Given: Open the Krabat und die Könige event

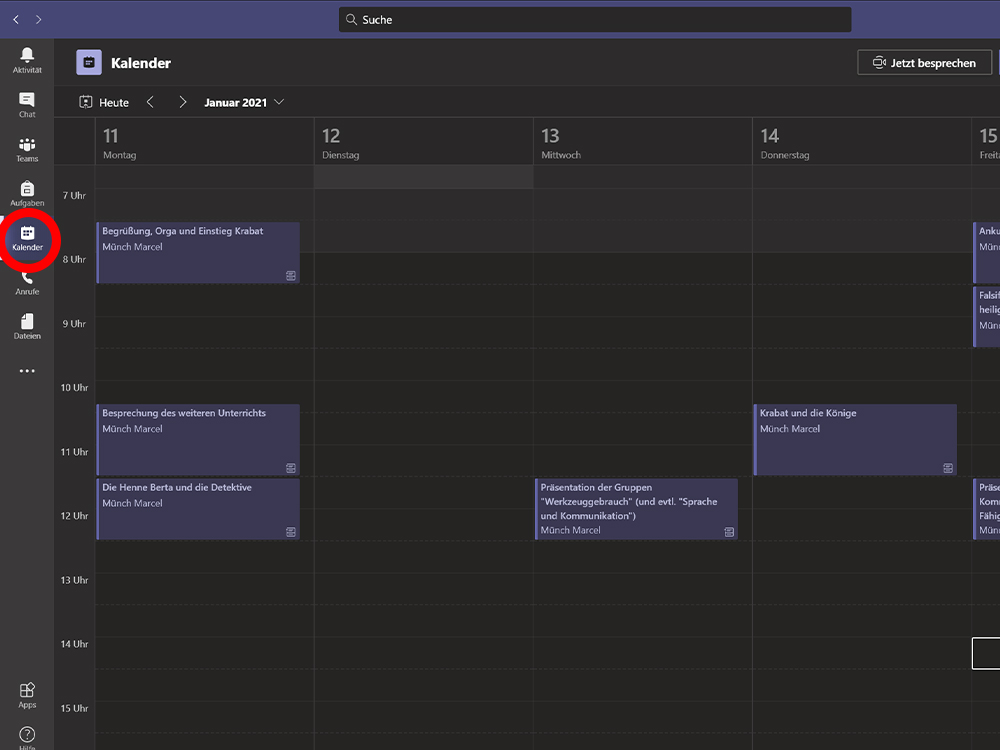Looking at the screenshot, I should pos(855,439).
